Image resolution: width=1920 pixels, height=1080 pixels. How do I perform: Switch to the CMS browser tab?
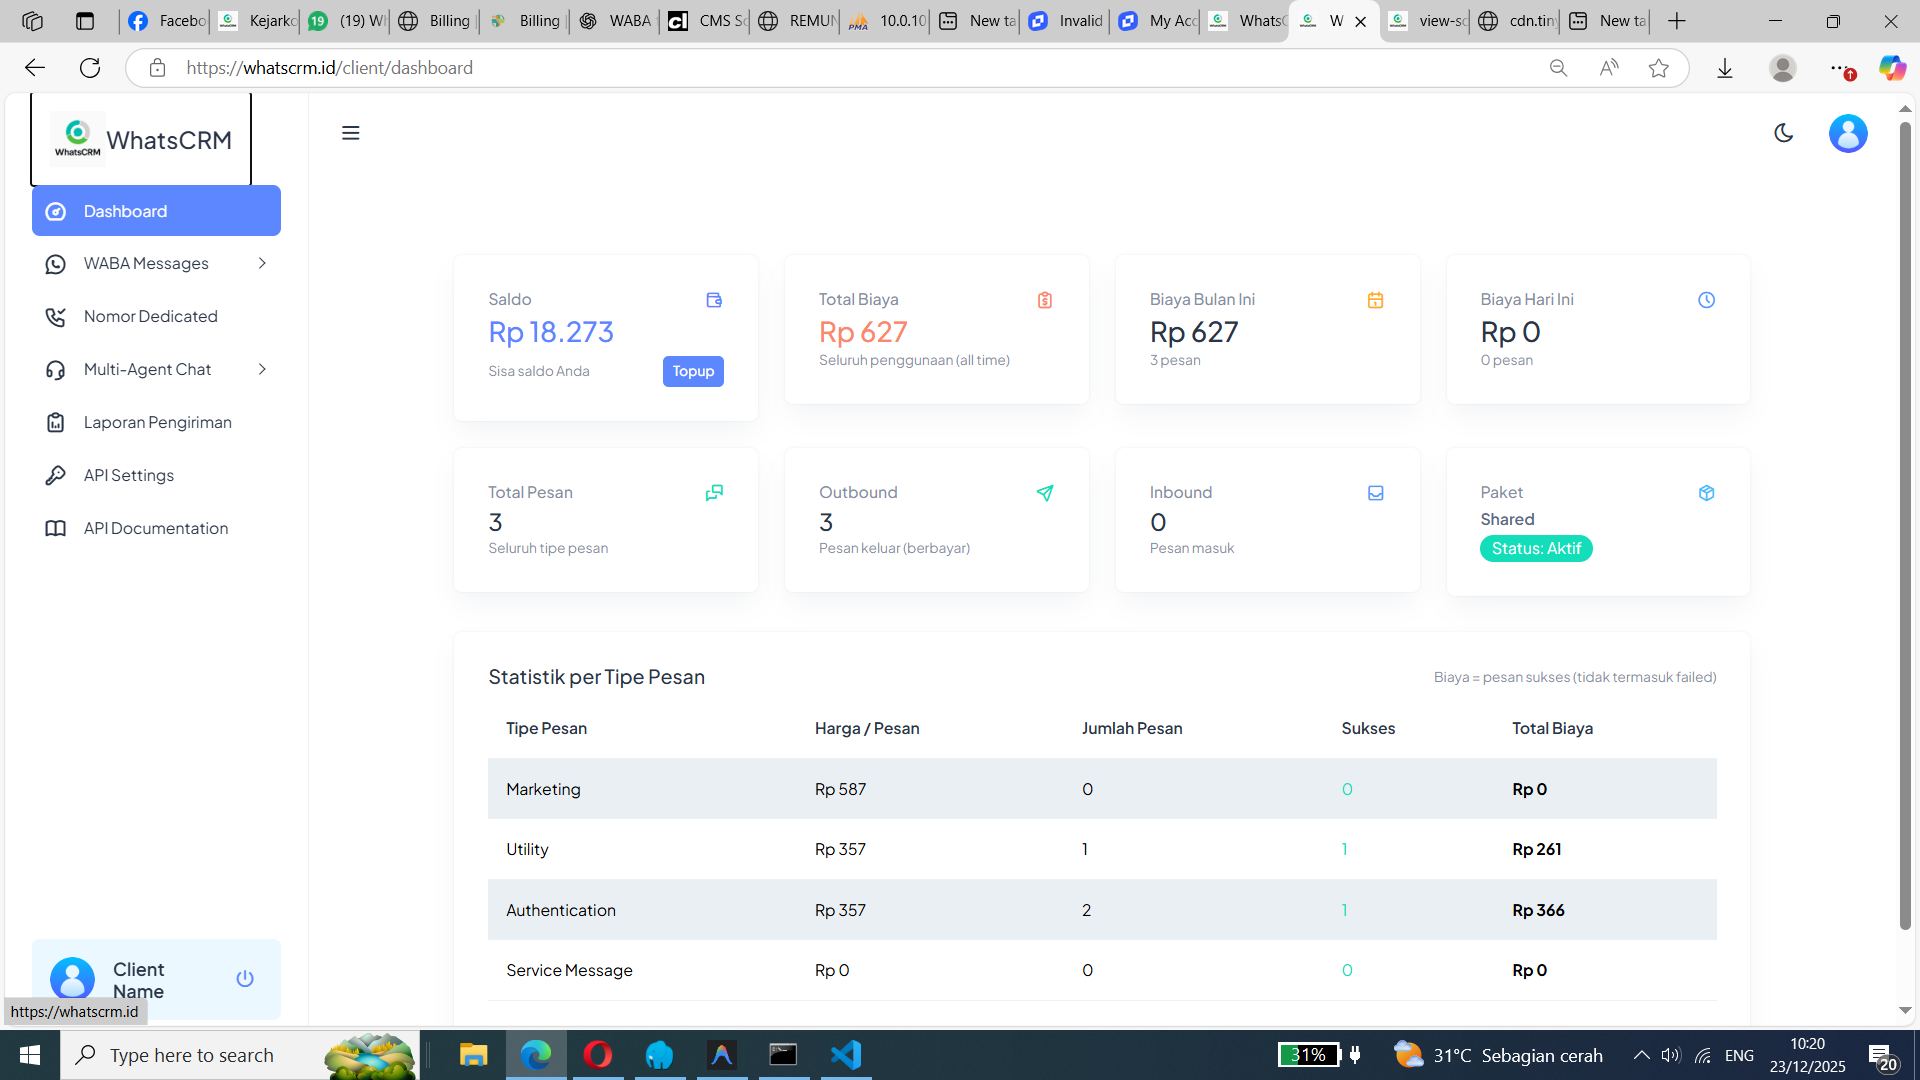[707, 21]
